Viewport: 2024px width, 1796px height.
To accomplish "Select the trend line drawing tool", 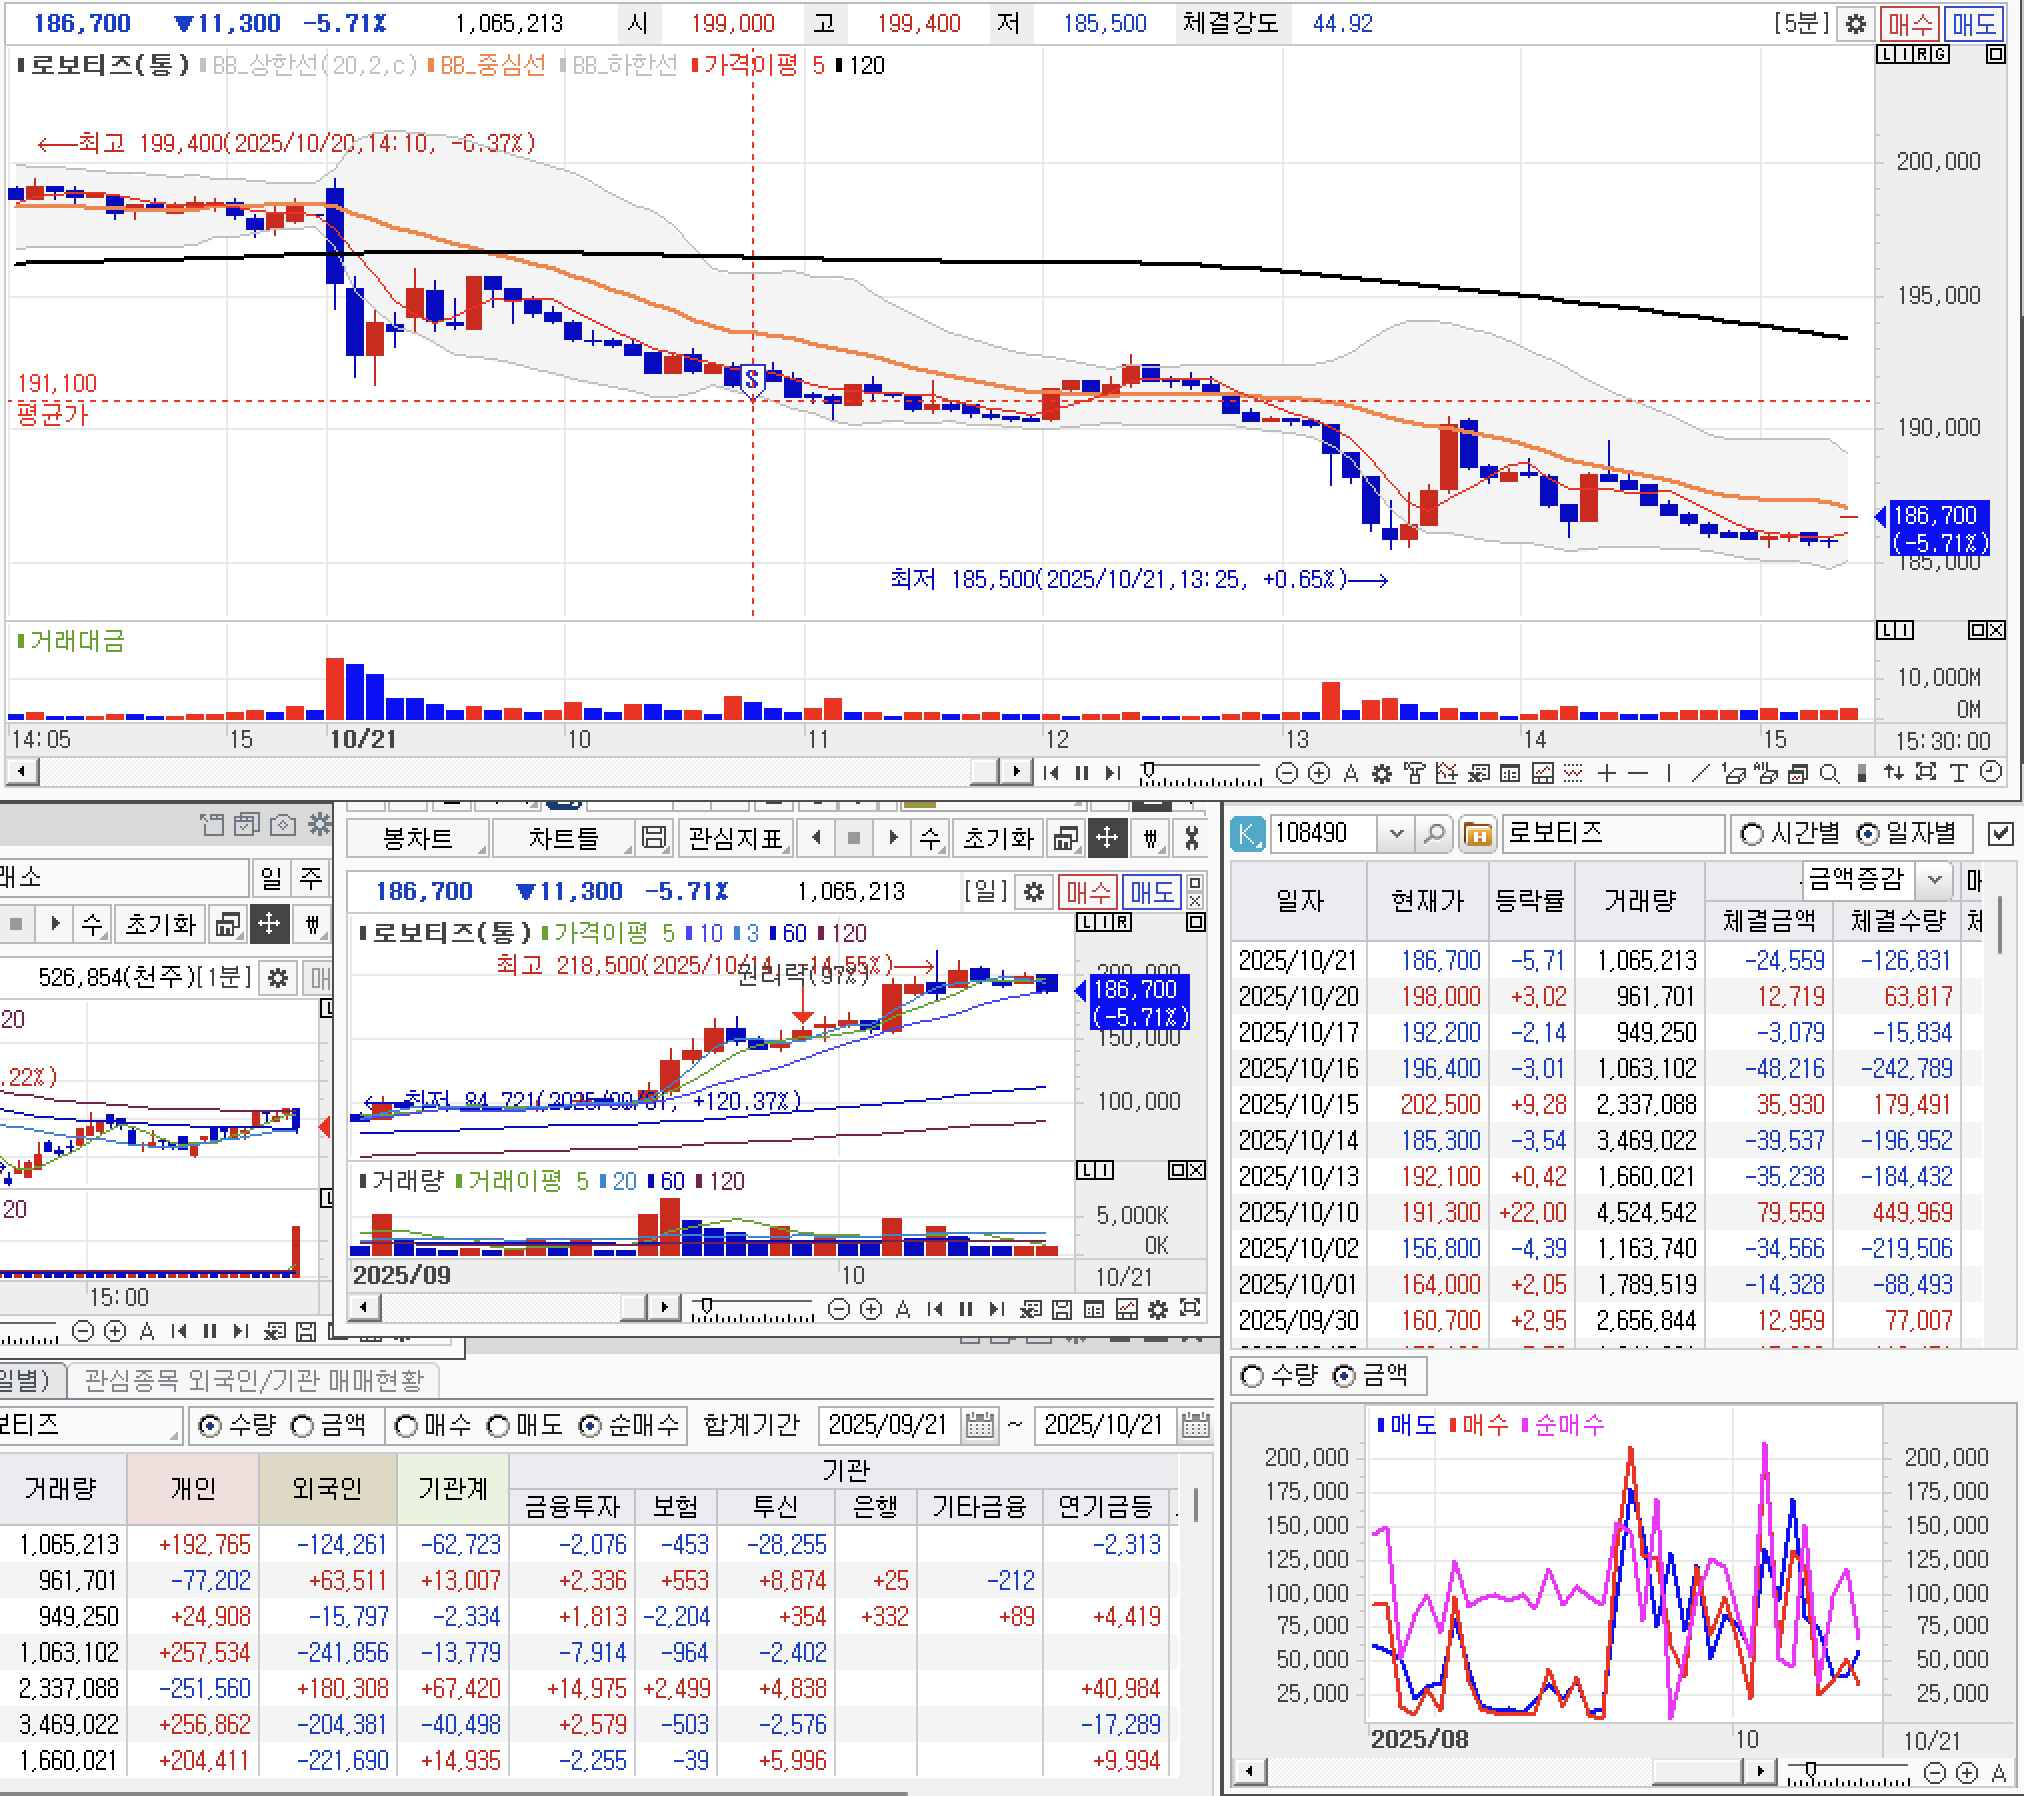I will 1699,773.
